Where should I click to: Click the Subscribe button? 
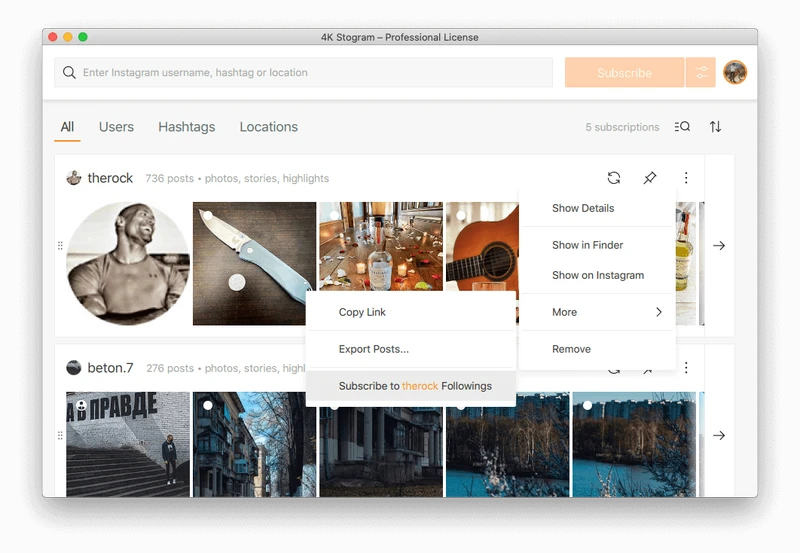tap(624, 72)
